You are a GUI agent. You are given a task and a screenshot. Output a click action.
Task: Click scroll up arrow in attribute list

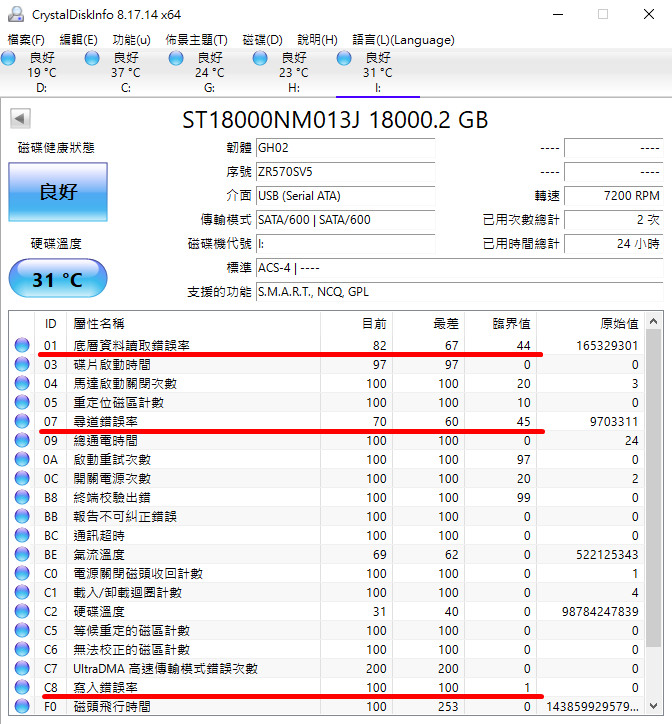[x=653, y=321]
